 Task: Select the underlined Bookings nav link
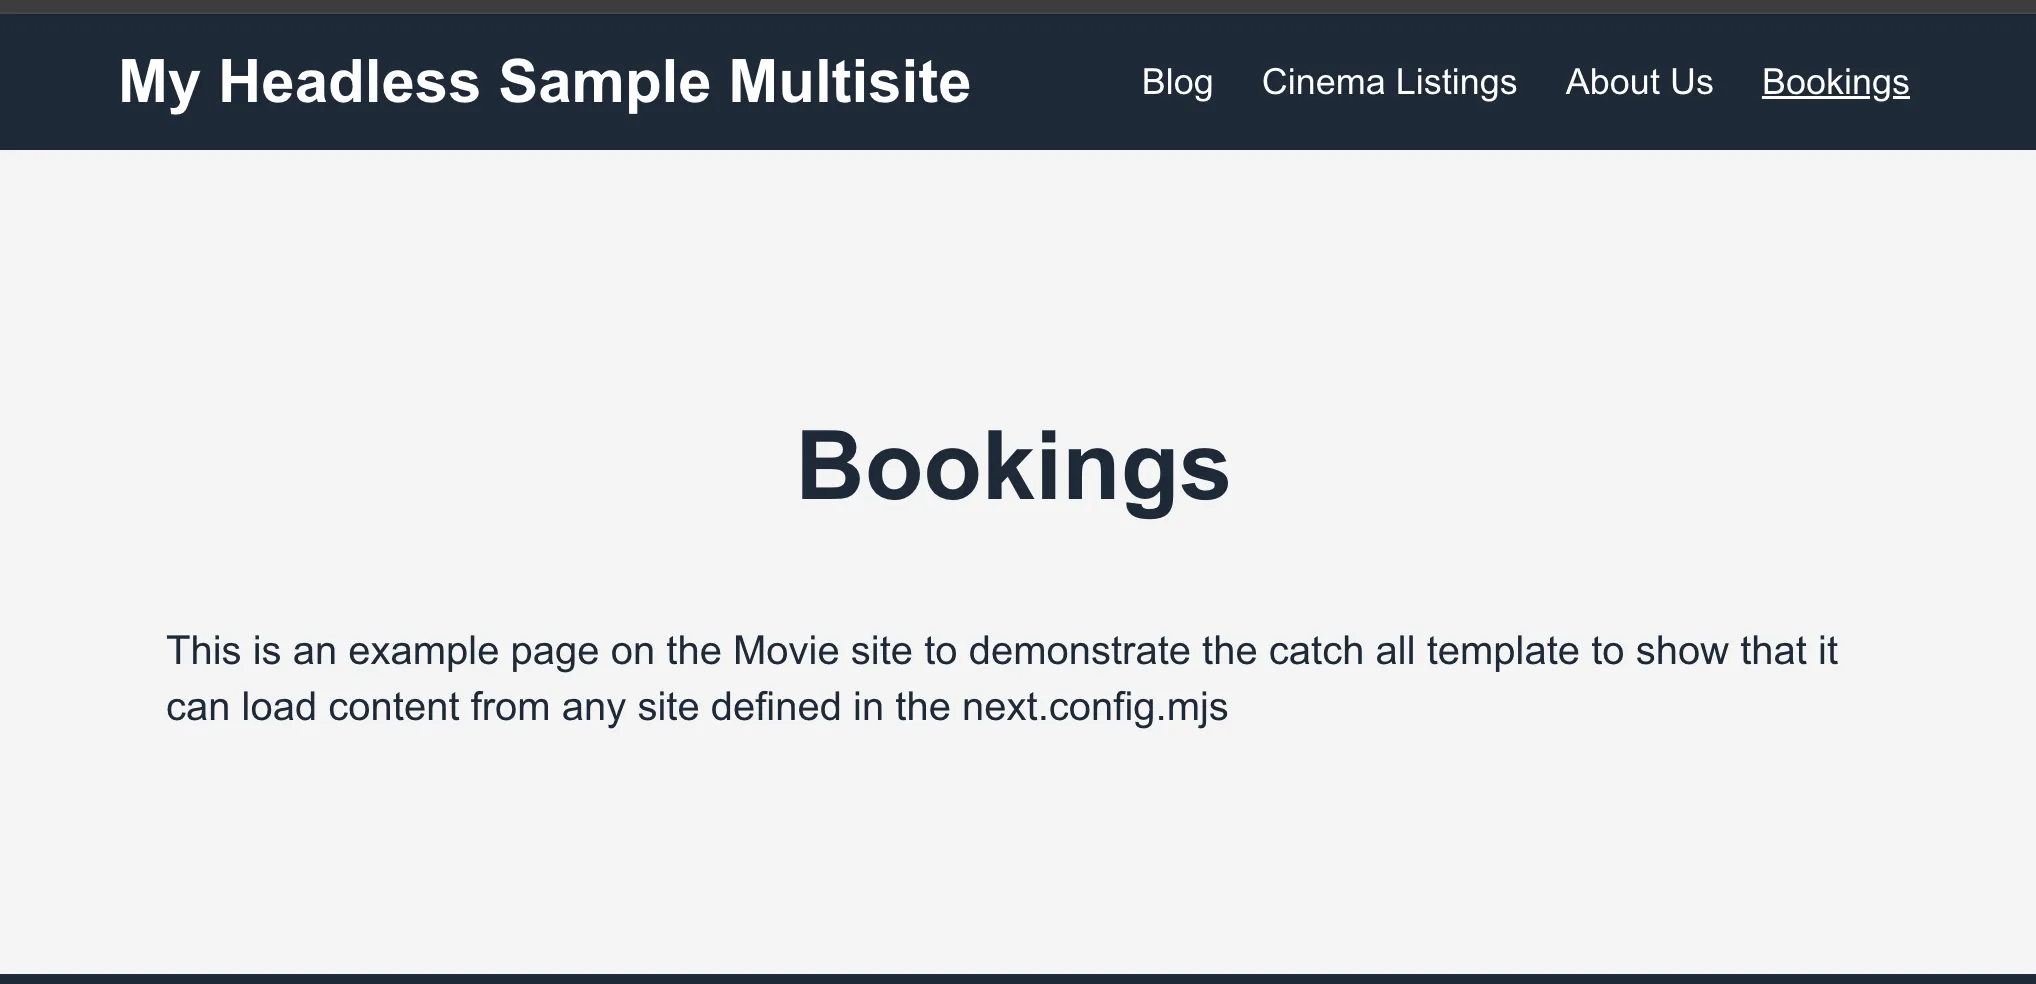click(x=1835, y=82)
